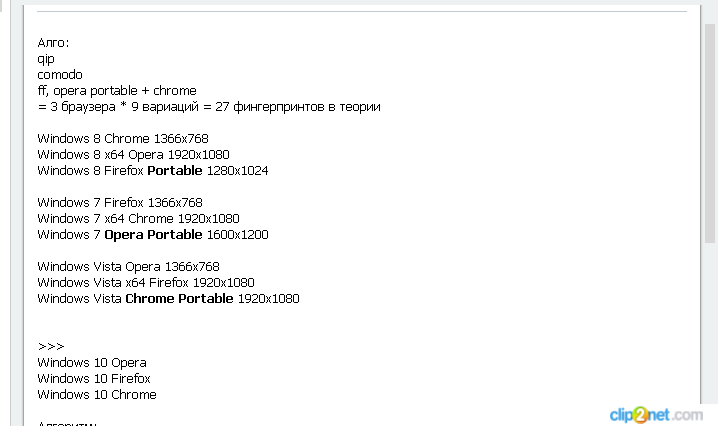Click the 'Windows 8 x64 Opera 1920x1080' line
Screen dimensions: 718x426
click(133, 154)
